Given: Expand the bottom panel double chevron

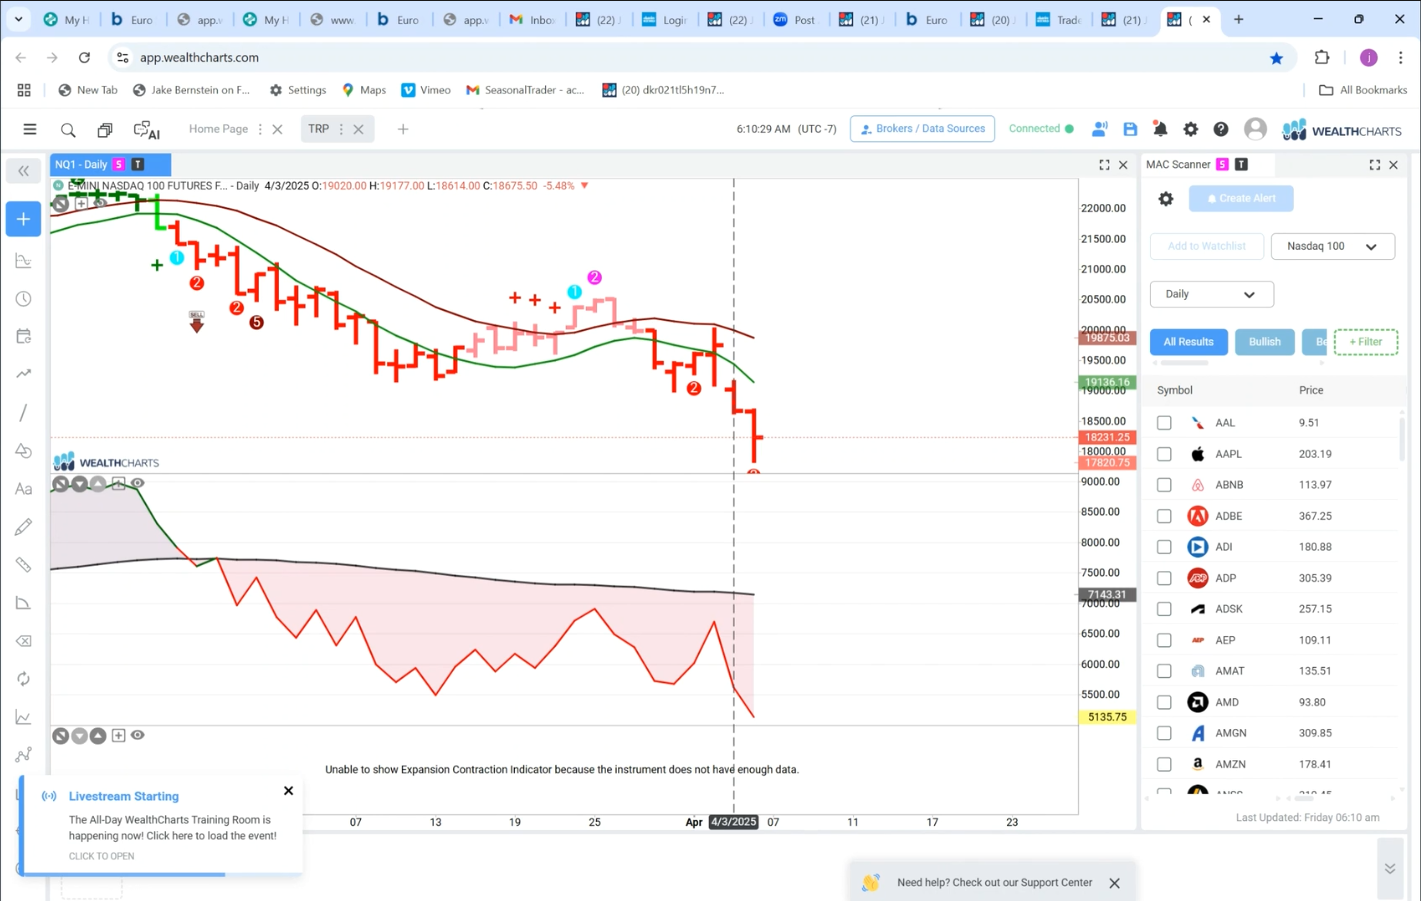Looking at the screenshot, I should [1390, 869].
